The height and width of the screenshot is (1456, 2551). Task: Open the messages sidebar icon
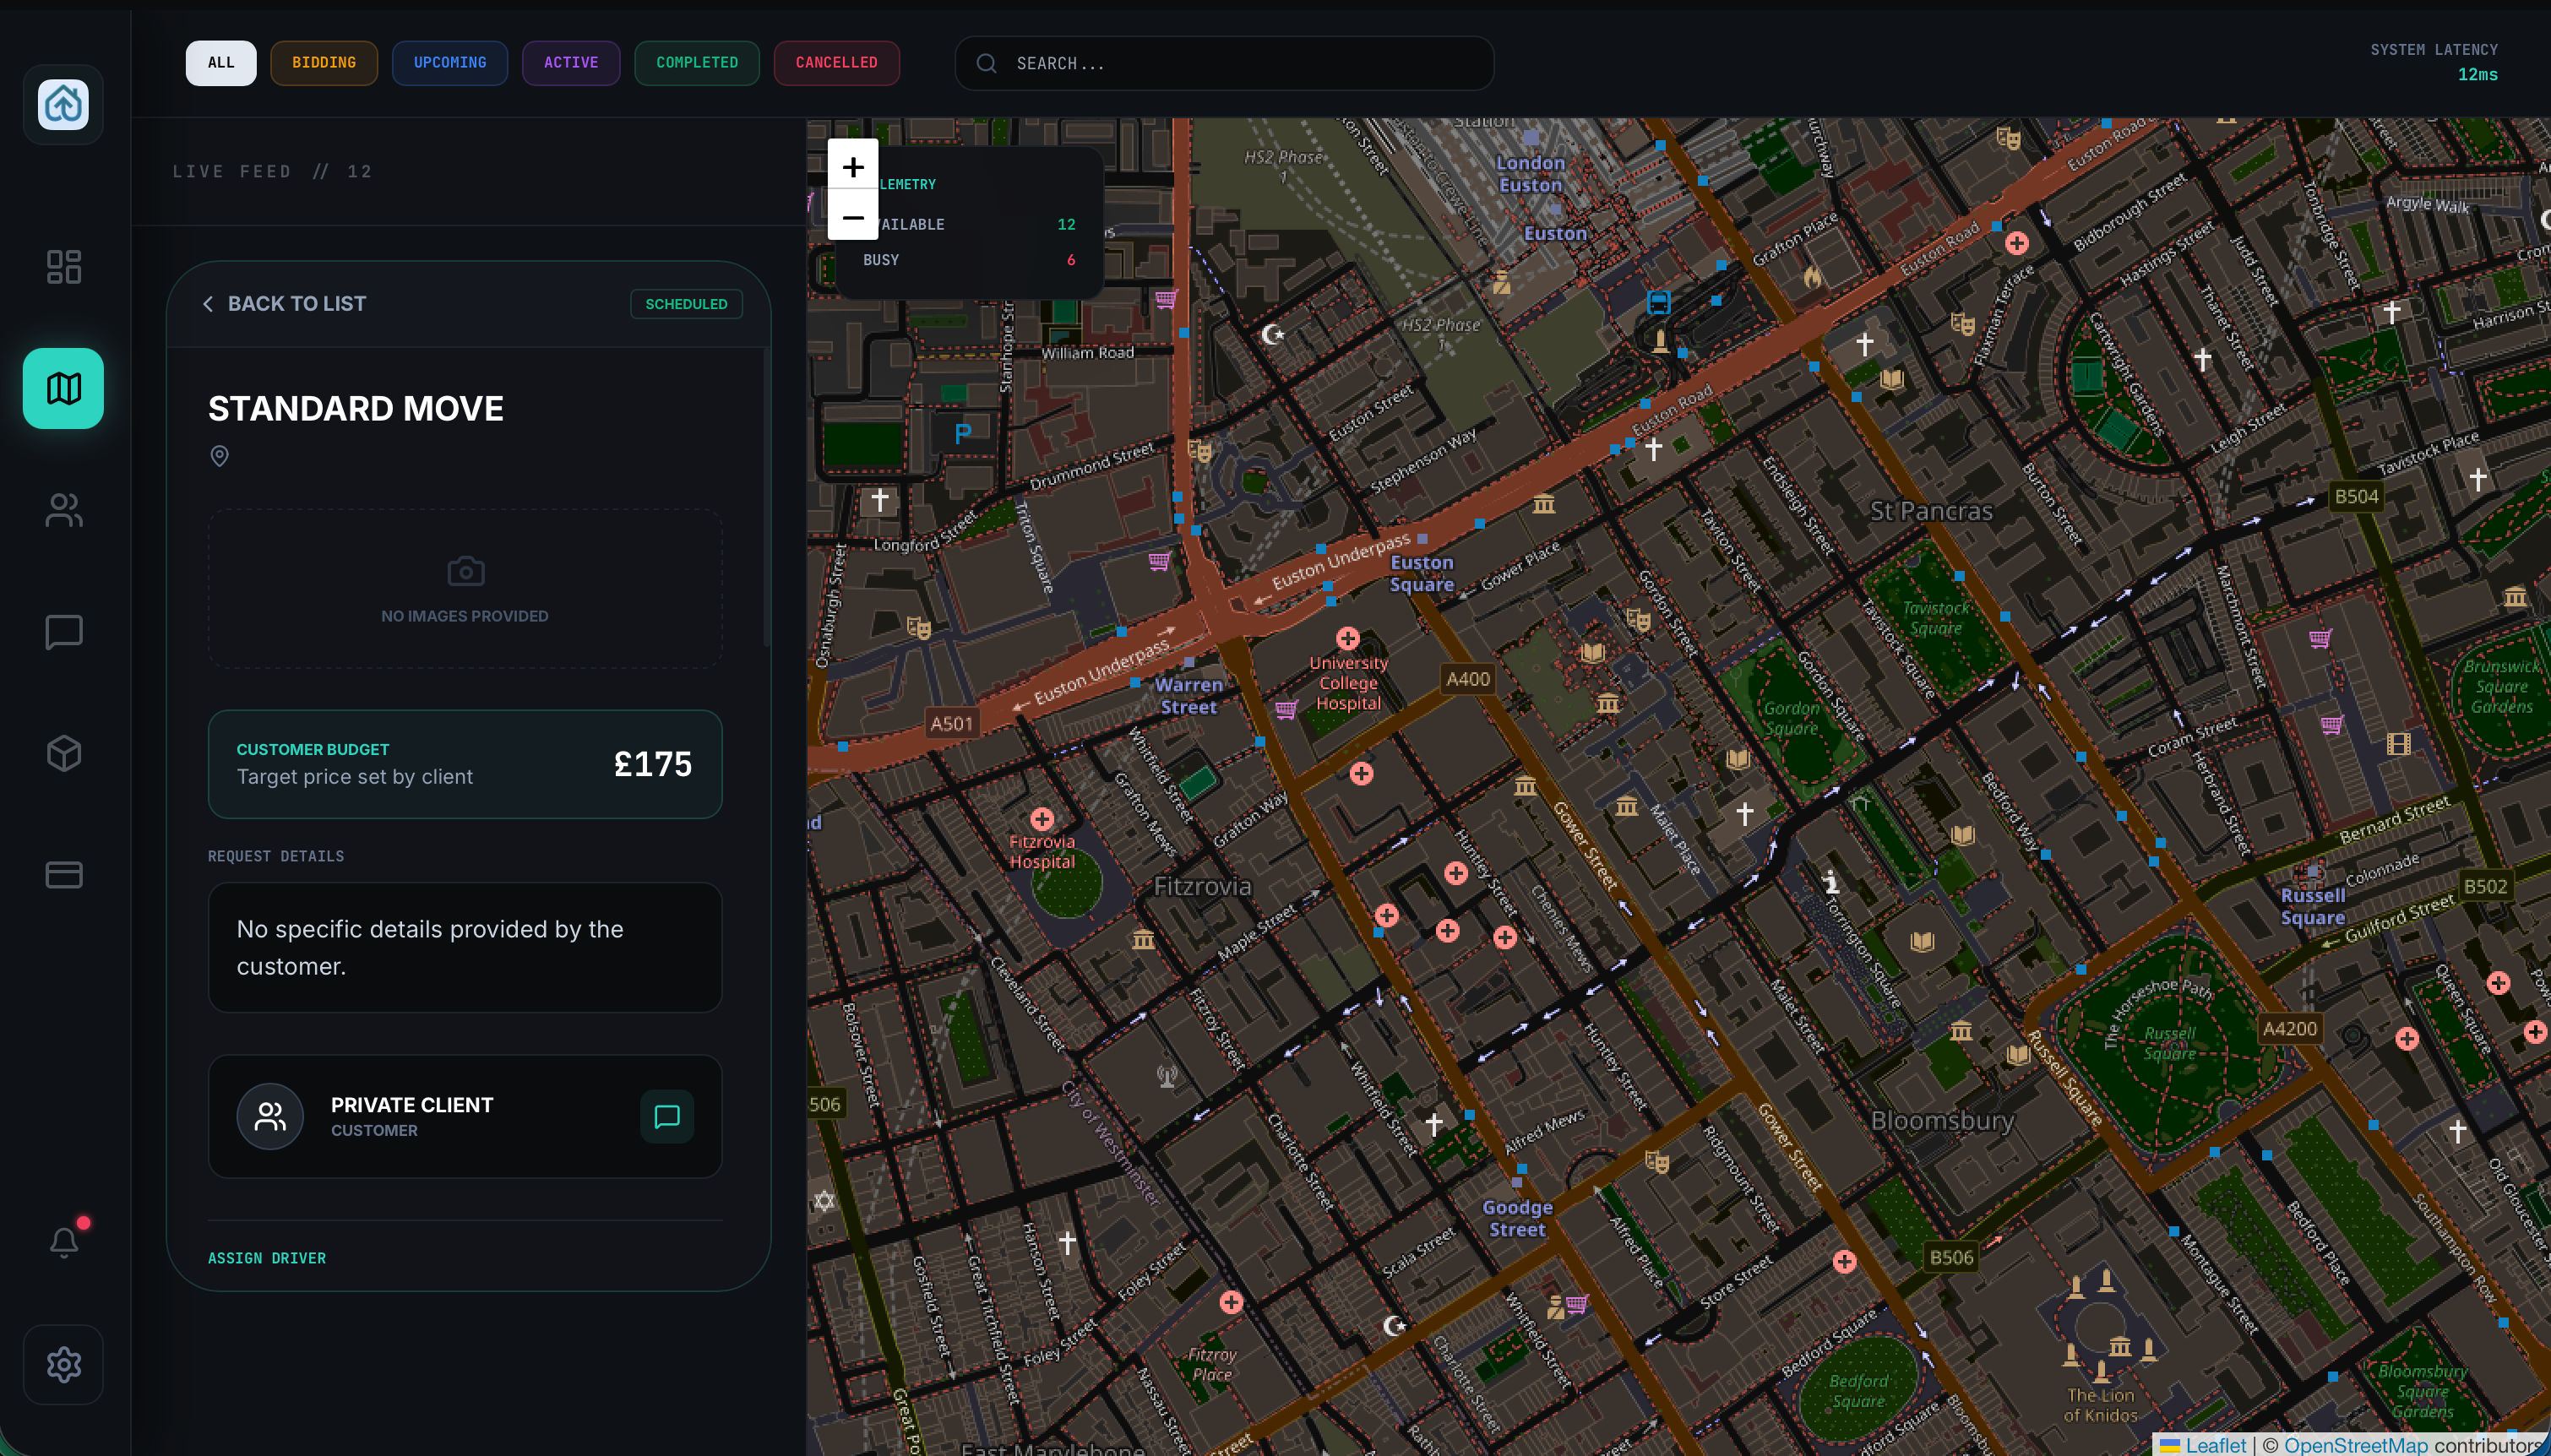click(x=63, y=632)
